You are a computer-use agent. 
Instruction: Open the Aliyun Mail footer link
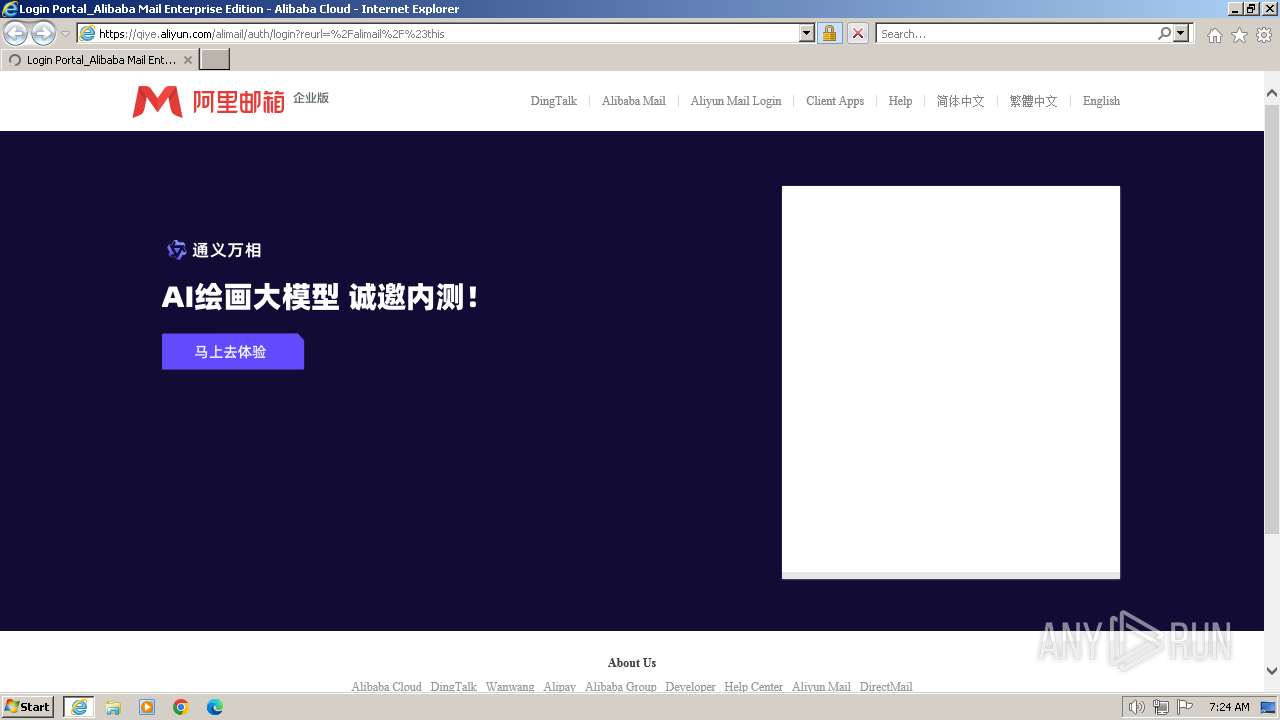[x=821, y=687]
